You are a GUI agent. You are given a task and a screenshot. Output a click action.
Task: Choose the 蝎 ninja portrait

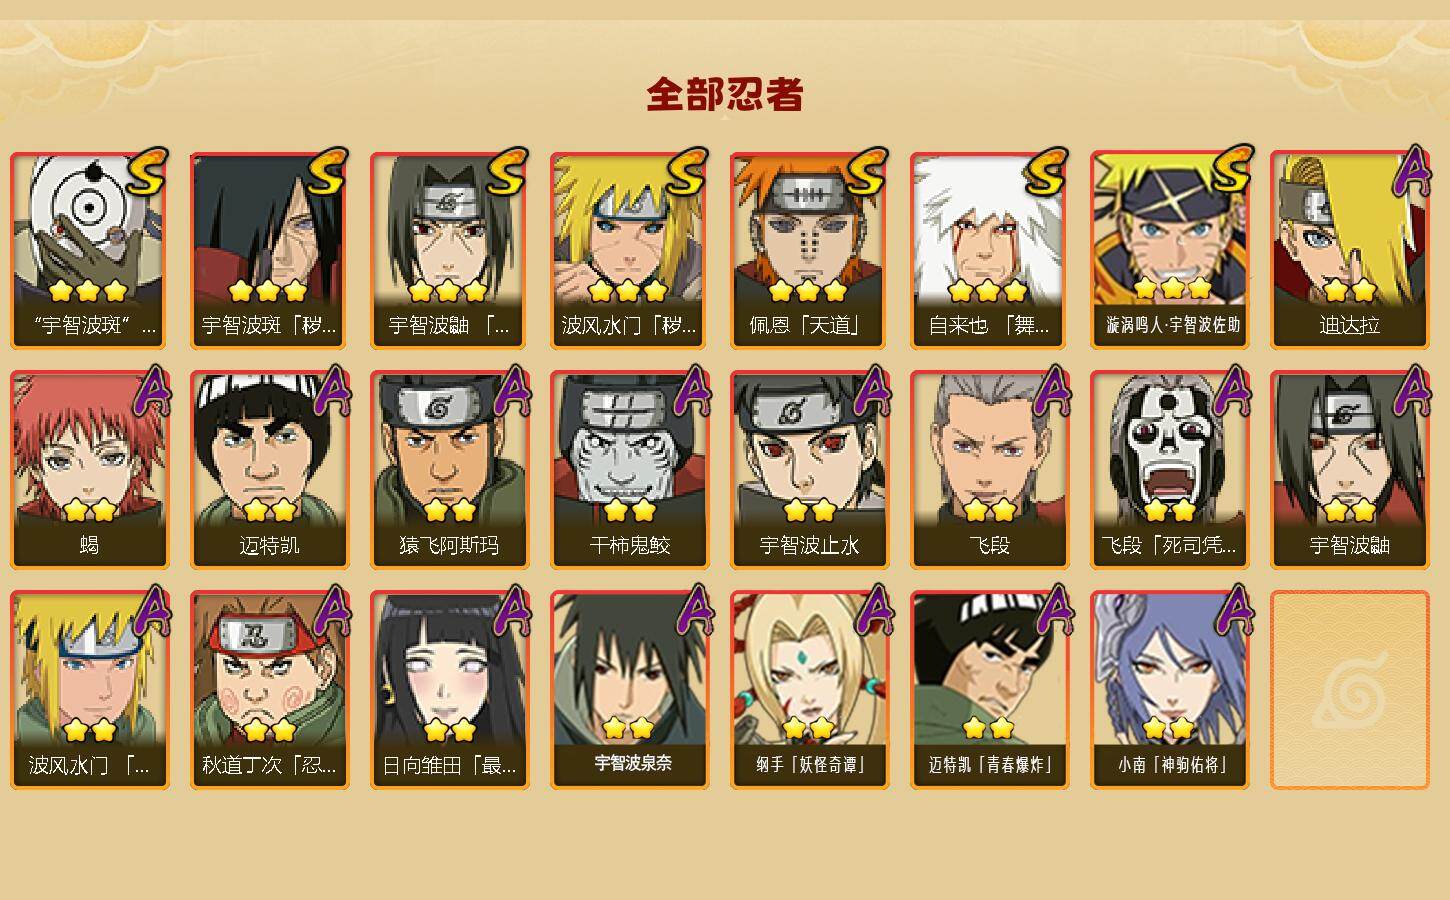(x=90, y=470)
